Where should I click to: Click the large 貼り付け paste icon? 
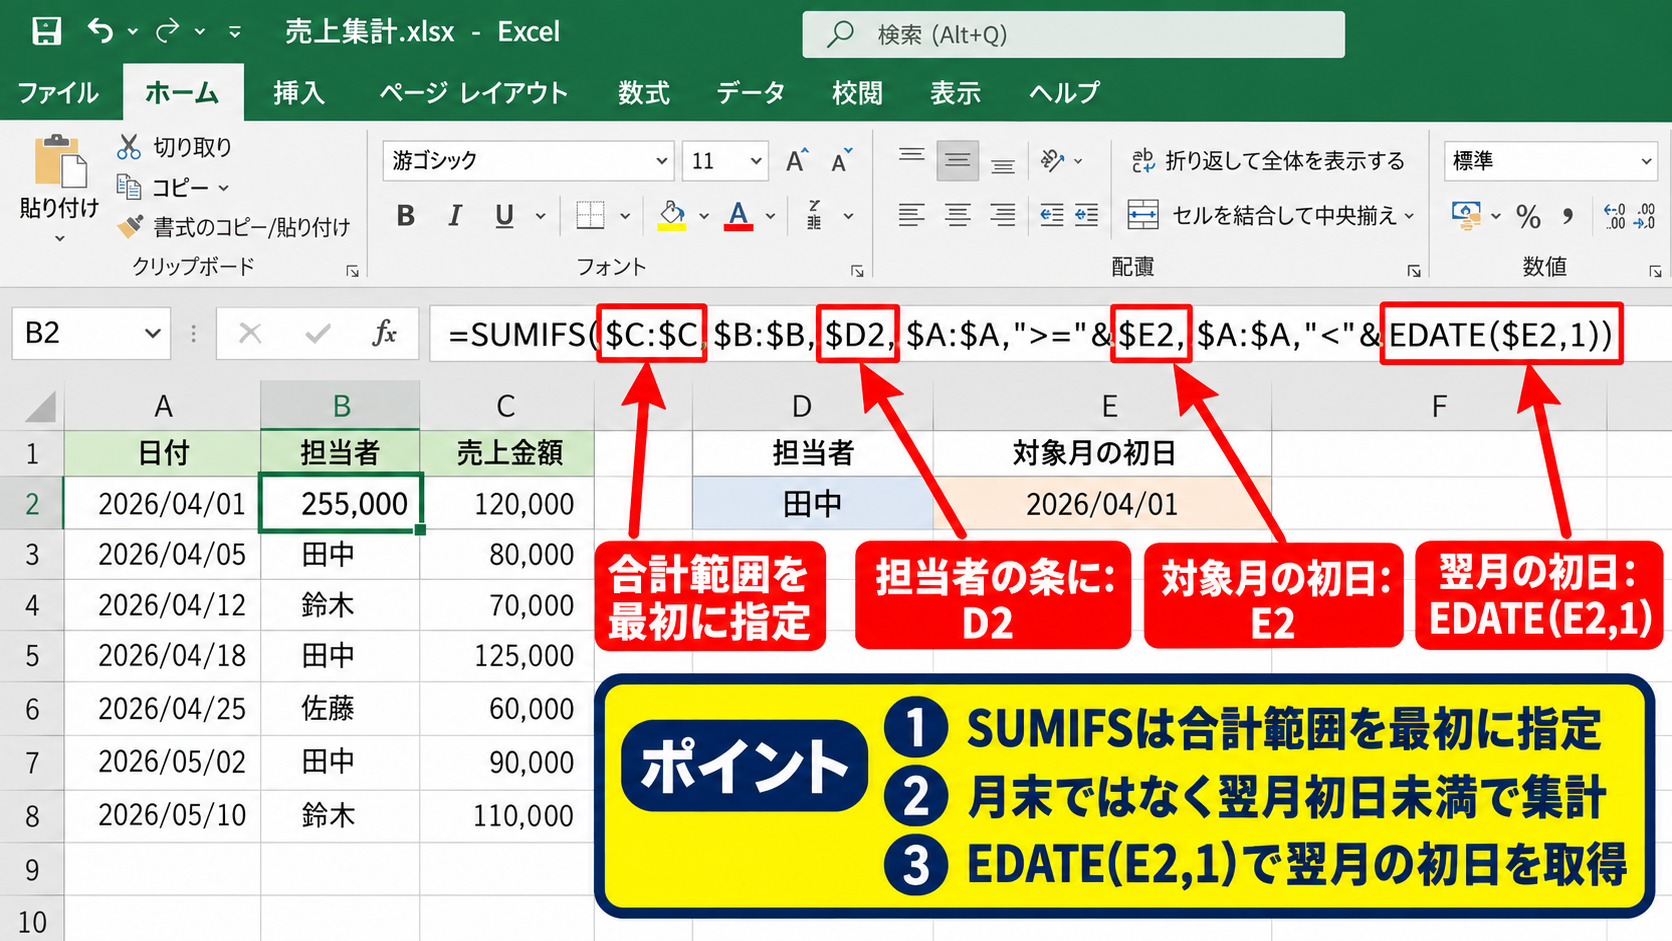59,160
